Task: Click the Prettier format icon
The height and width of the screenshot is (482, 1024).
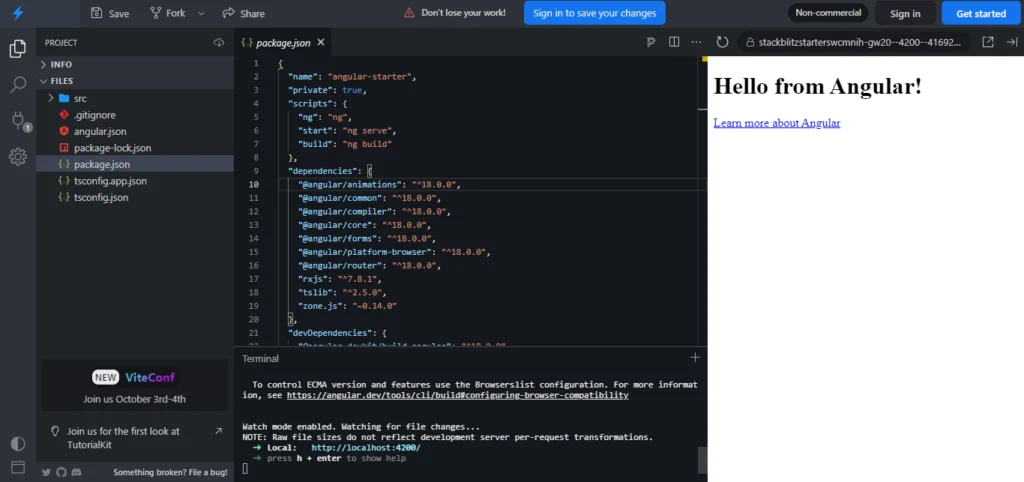Action: (x=650, y=42)
